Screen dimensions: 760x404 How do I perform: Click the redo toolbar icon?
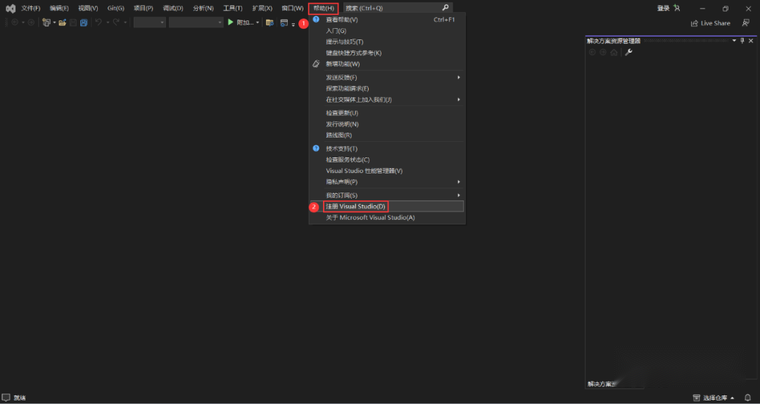click(x=116, y=22)
